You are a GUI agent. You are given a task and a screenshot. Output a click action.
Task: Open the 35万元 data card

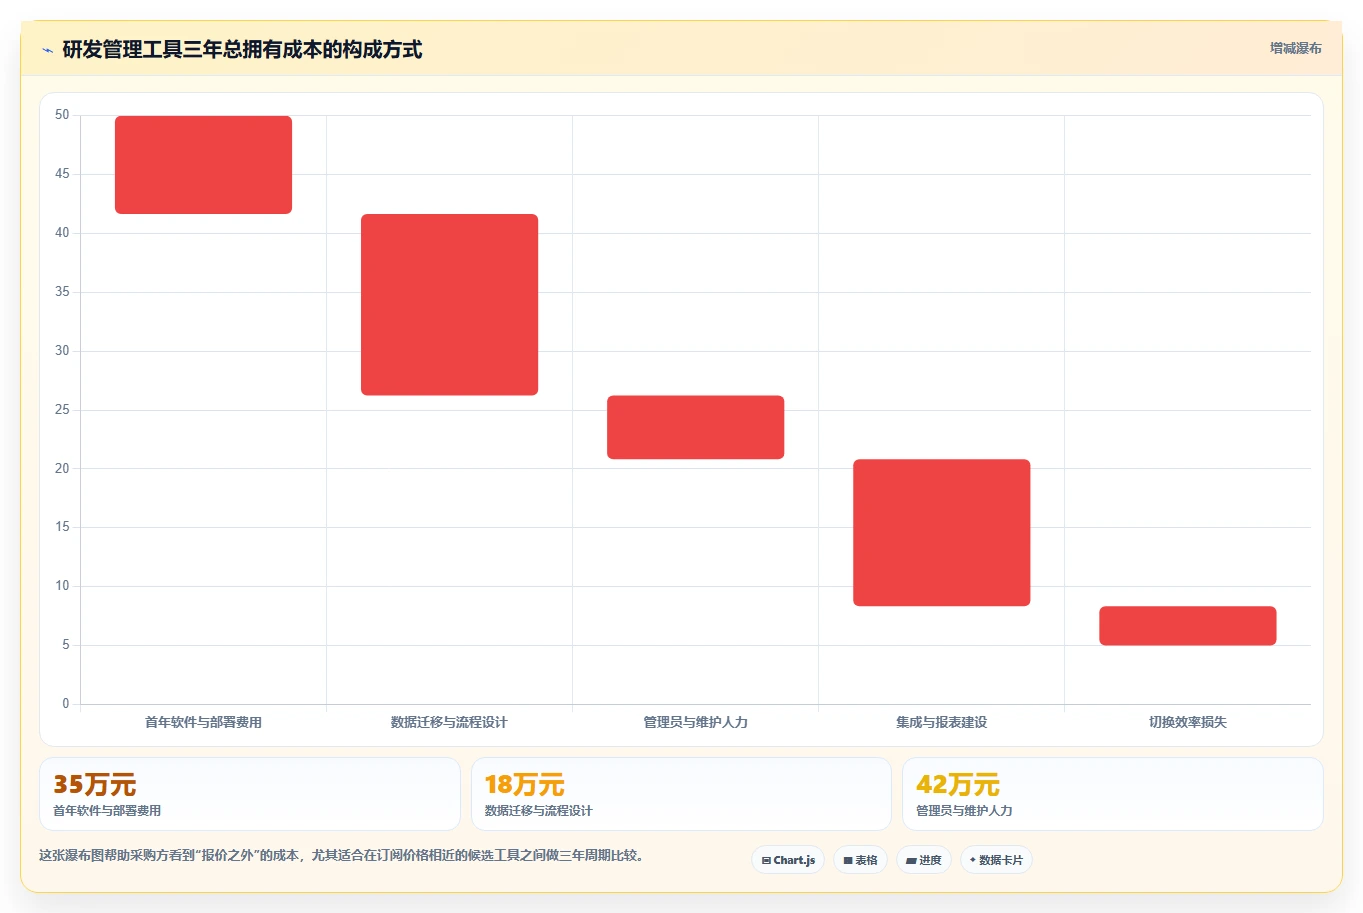pyautogui.click(x=250, y=794)
